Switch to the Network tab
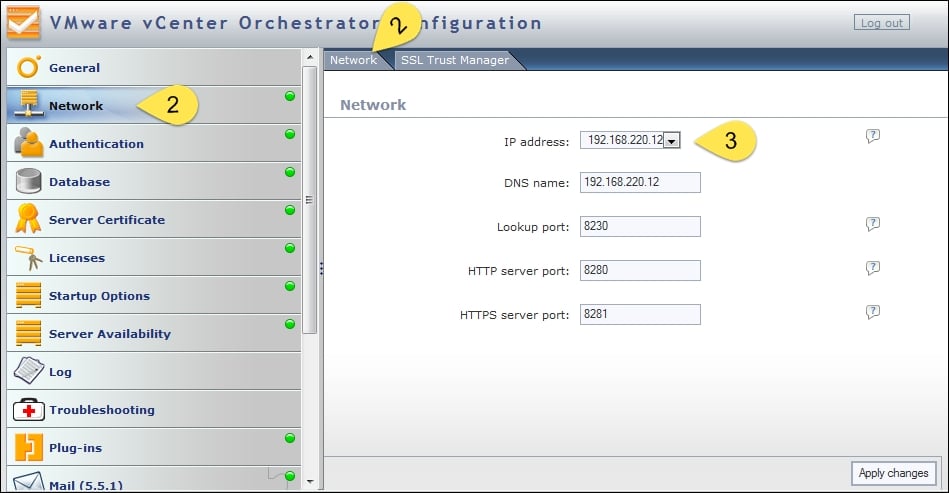The width and height of the screenshot is (949, 493). coord(353,60)
